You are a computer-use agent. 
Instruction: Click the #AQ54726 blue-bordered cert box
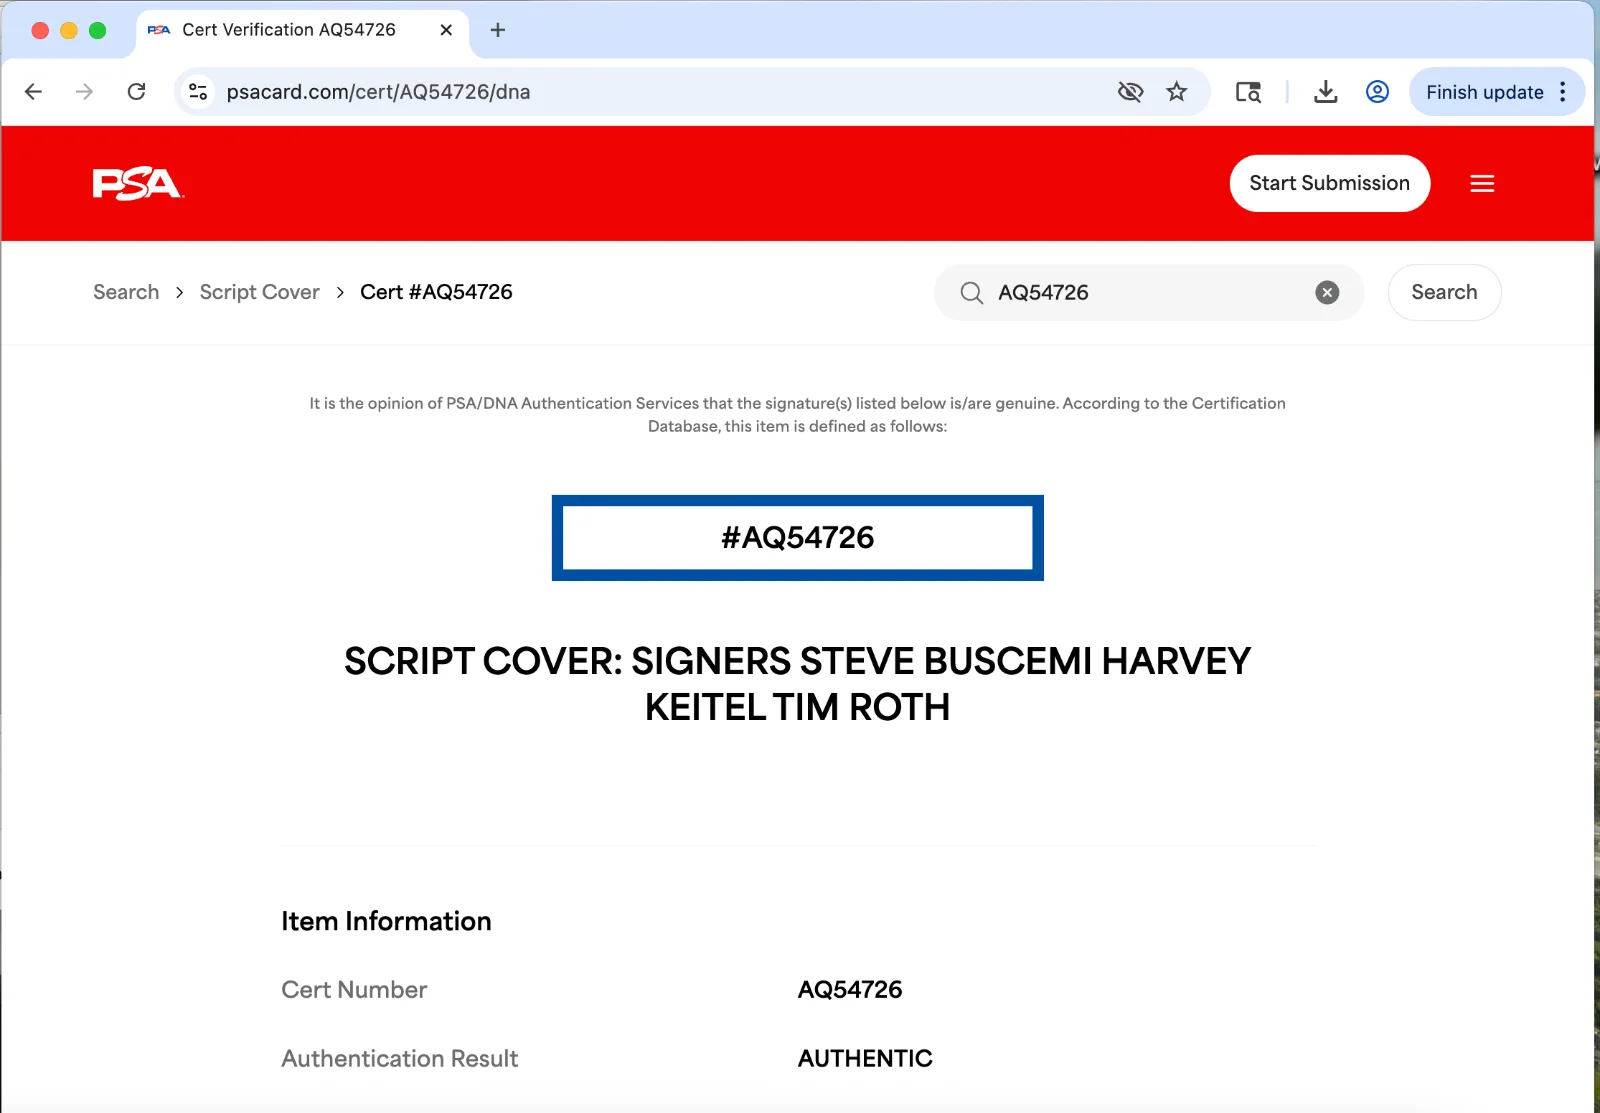coord(798,538)
